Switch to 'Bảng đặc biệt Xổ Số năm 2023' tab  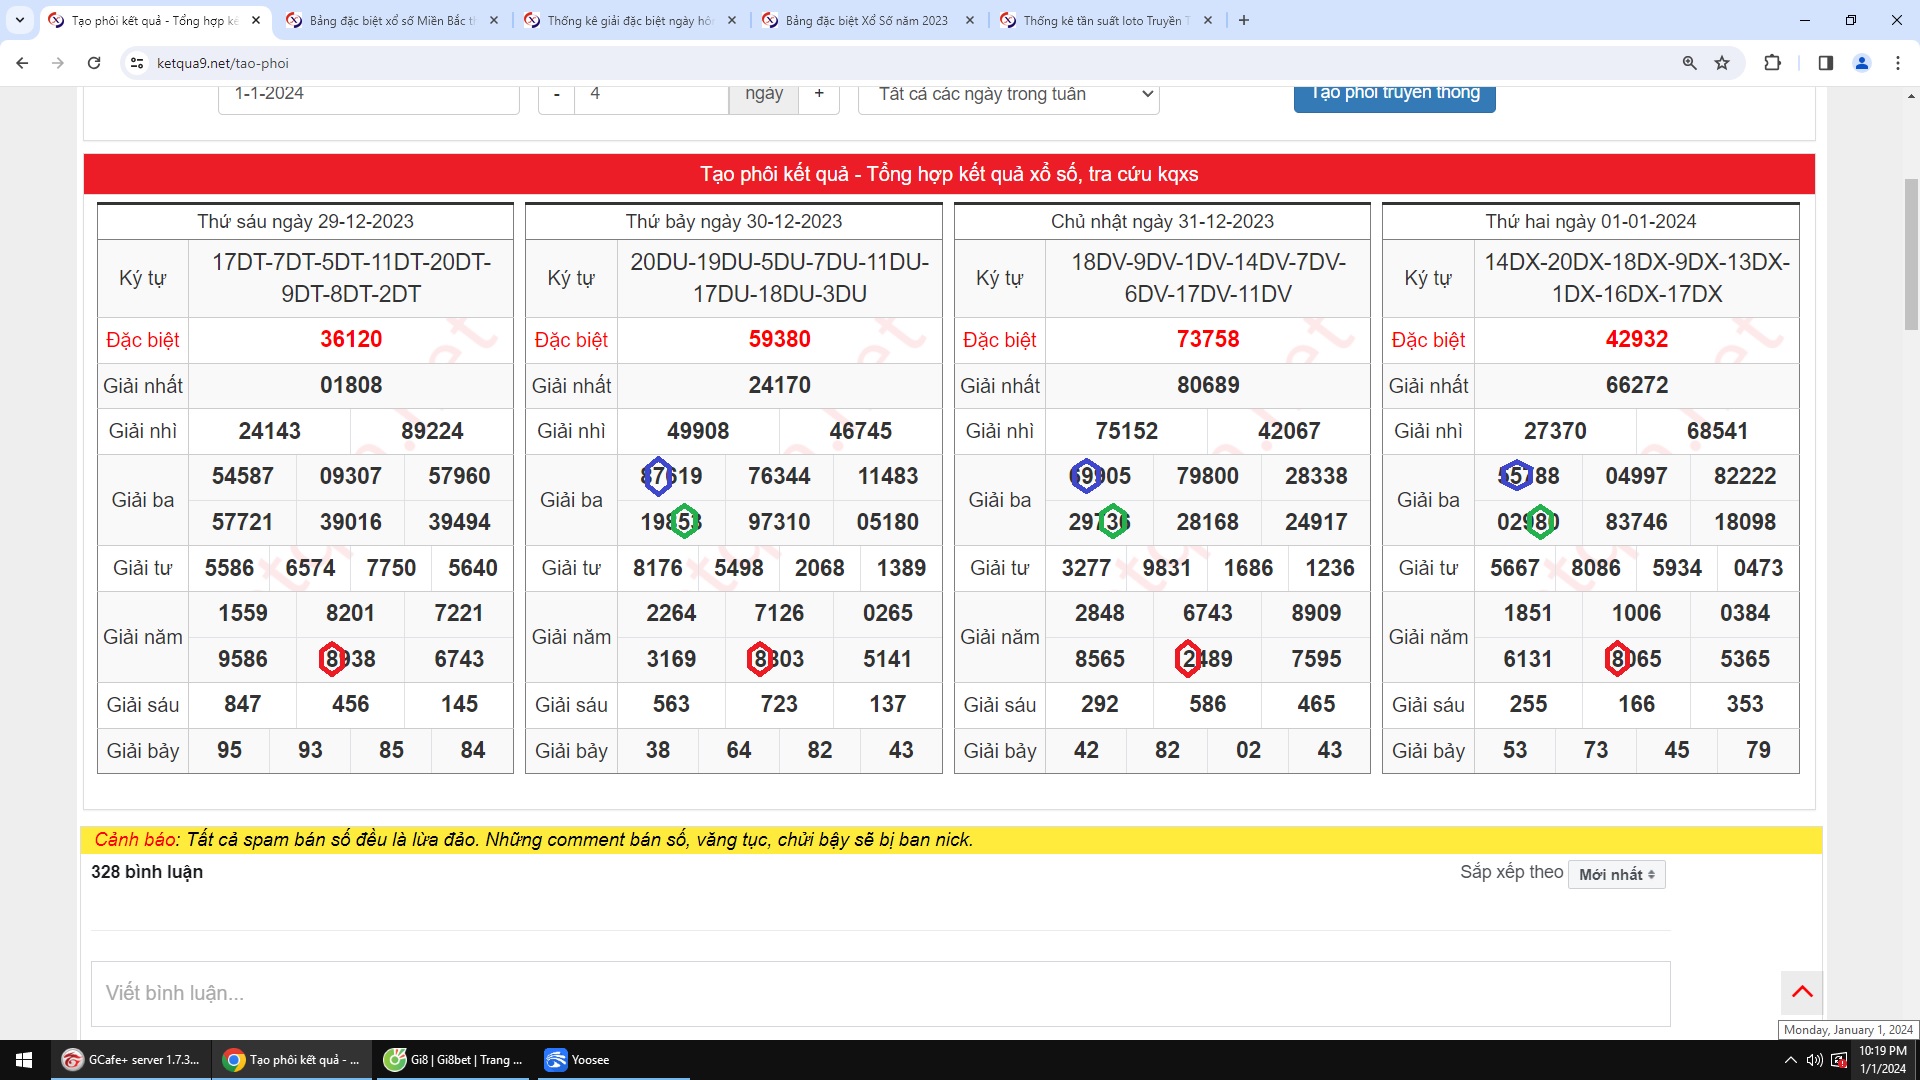tap(866, 20)
